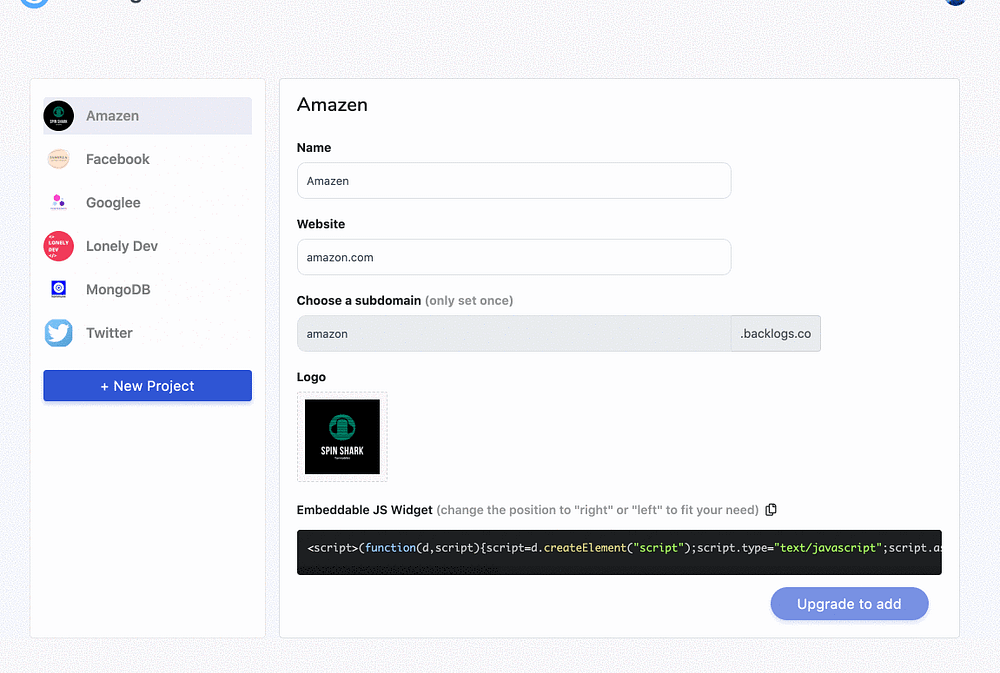Open the Facebook project
This screenshot has height=673, width=1000.
point(147,159)
